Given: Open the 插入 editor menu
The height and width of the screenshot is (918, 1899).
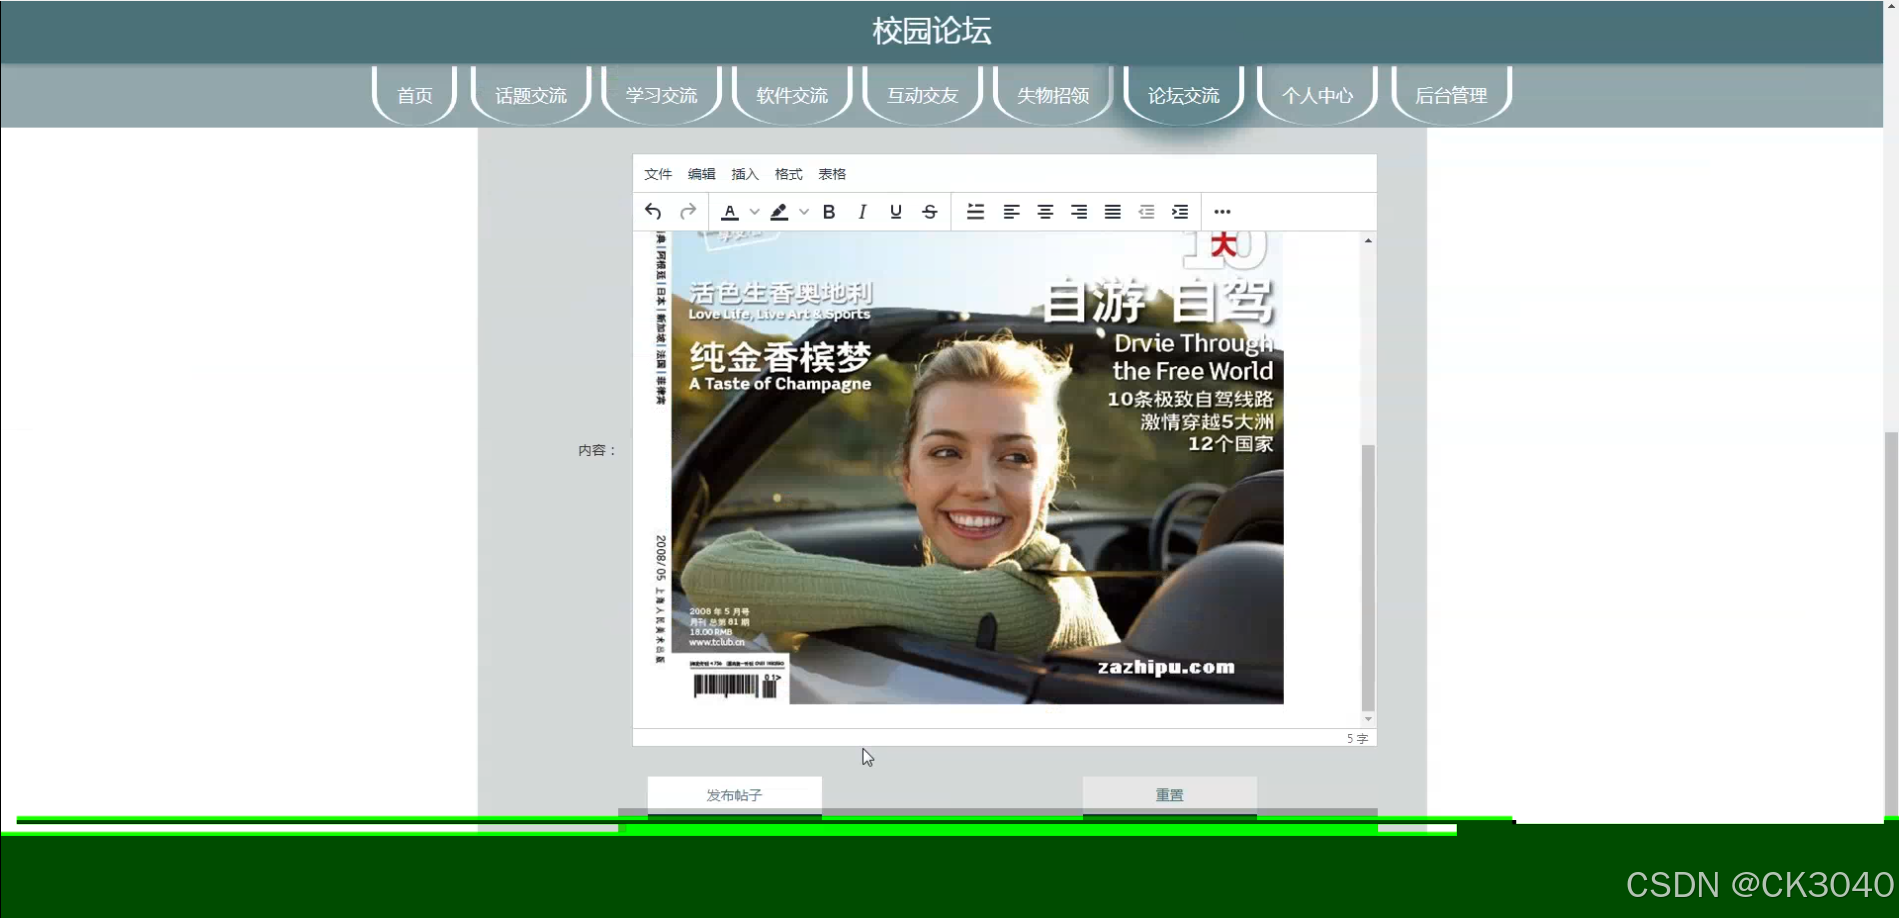Looking at the screenshot, I should pyautogui.click(x=745, y=174).
